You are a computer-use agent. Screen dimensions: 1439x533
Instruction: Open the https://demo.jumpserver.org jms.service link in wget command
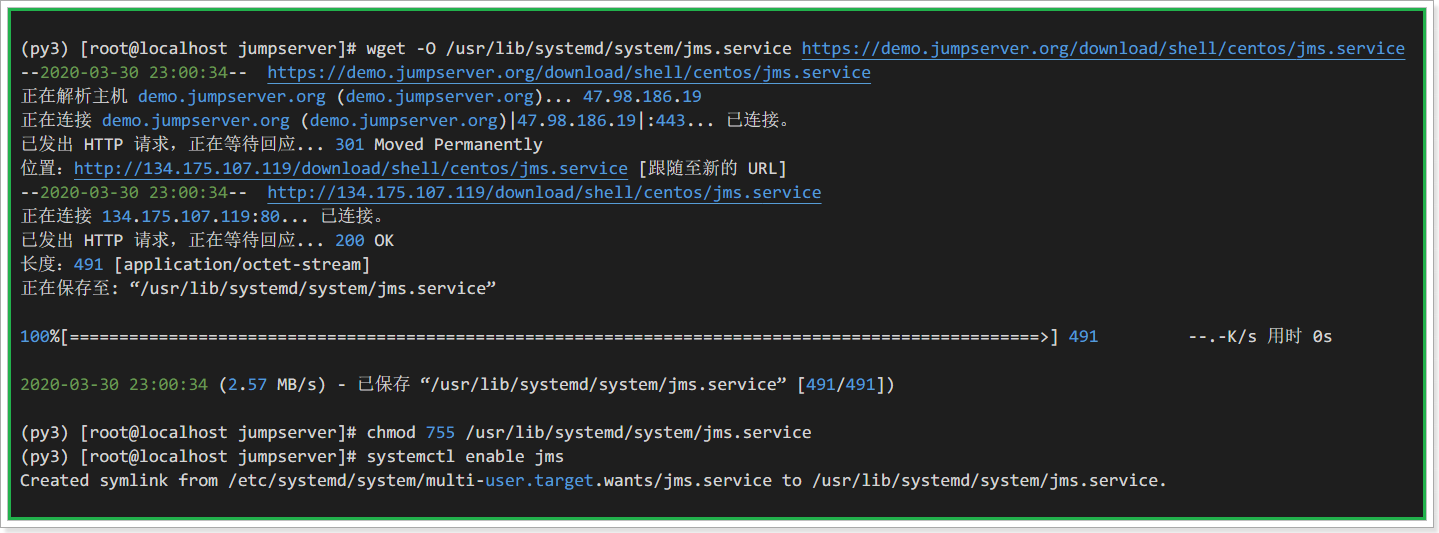[1103, 49]
